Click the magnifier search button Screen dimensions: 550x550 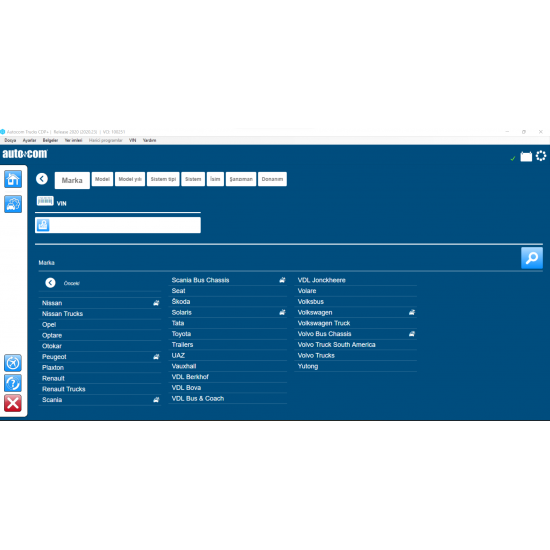click(x=532, y=258)
